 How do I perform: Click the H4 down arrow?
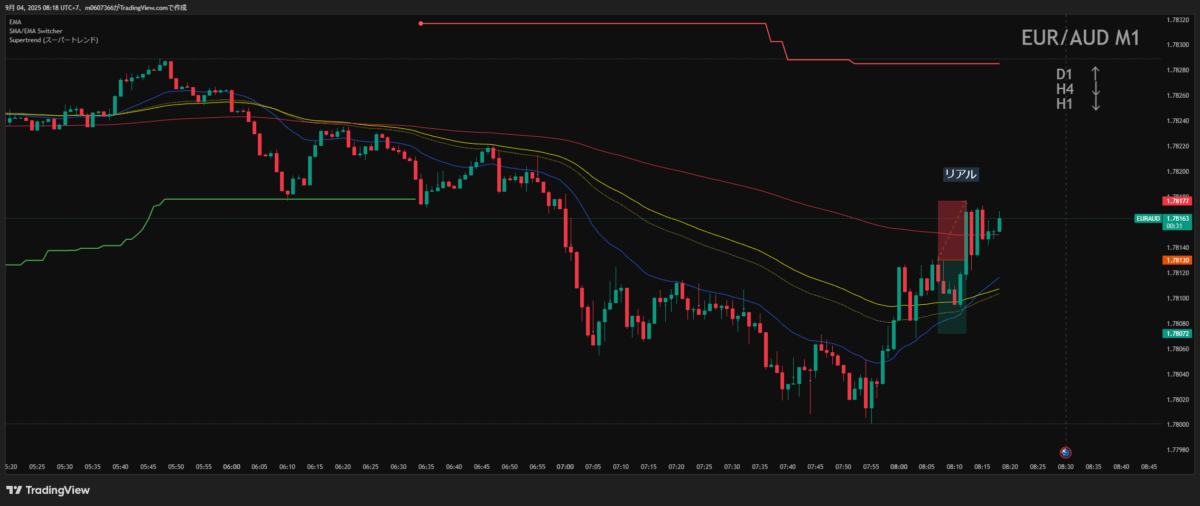pyautogui.click(x=1095, y=89)
